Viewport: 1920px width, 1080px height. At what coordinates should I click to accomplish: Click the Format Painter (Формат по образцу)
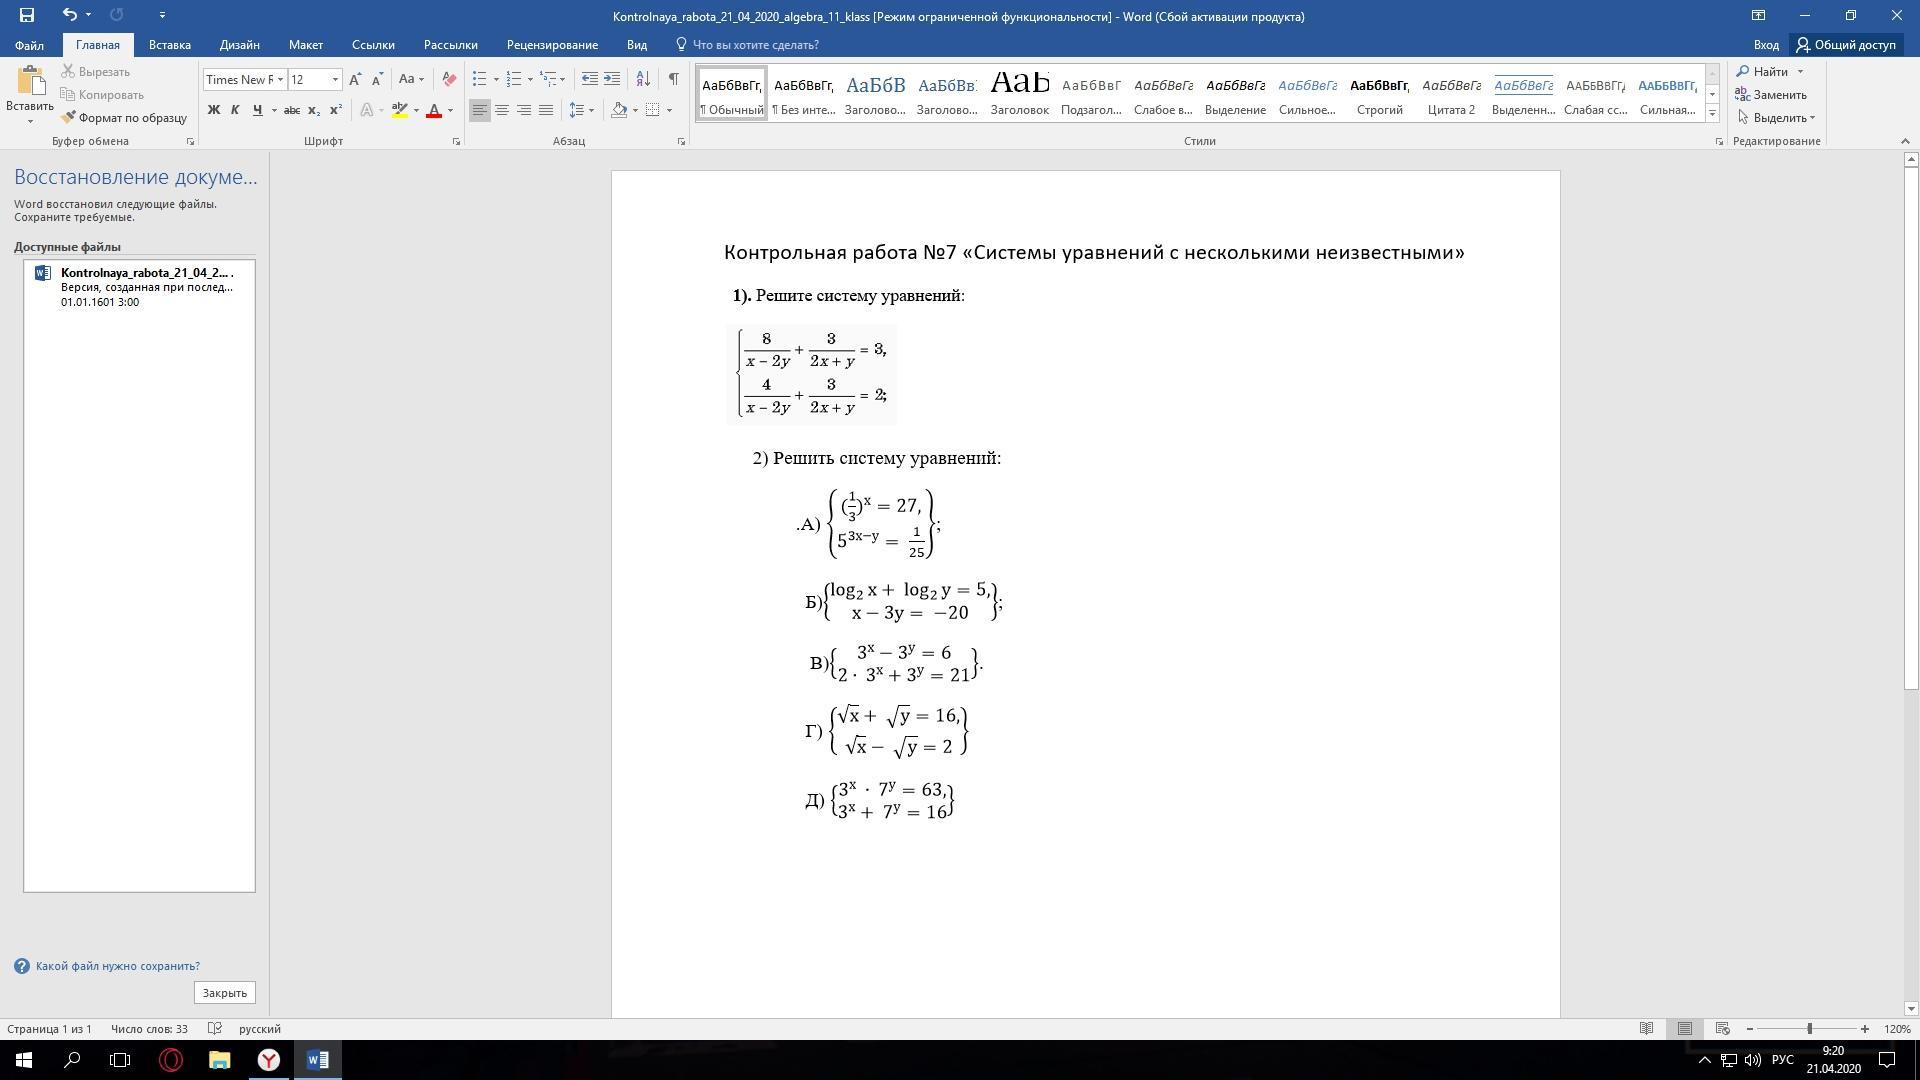pos(124,118)
